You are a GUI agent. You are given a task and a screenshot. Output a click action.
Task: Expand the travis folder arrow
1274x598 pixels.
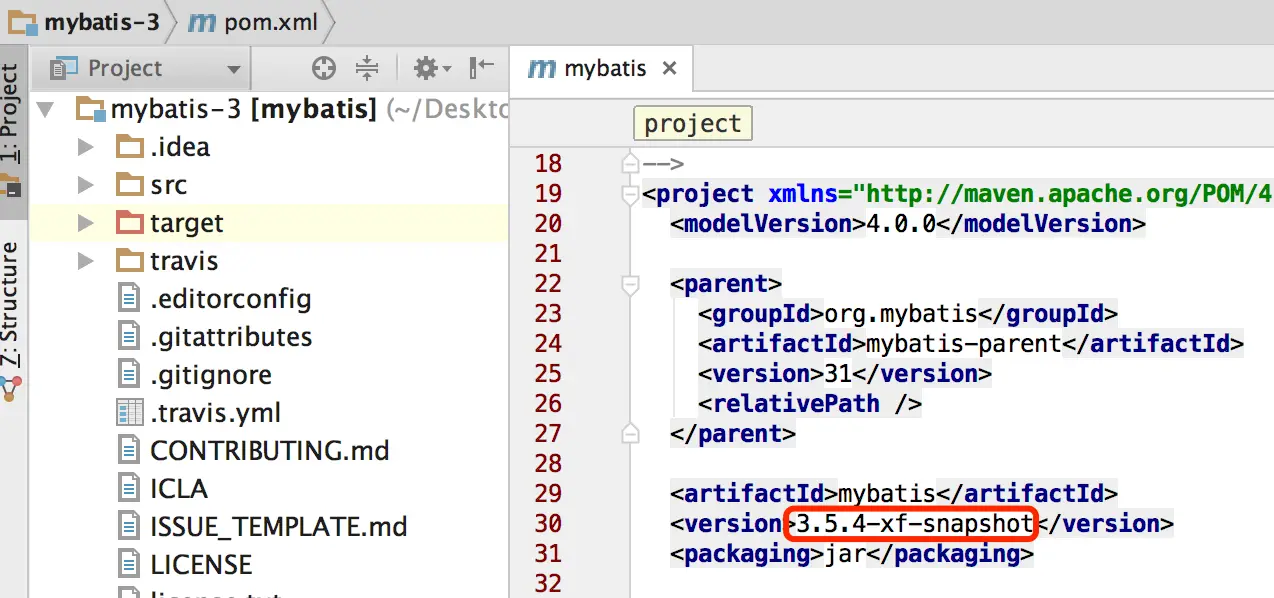pyautogui.click(x=86, y=261)
